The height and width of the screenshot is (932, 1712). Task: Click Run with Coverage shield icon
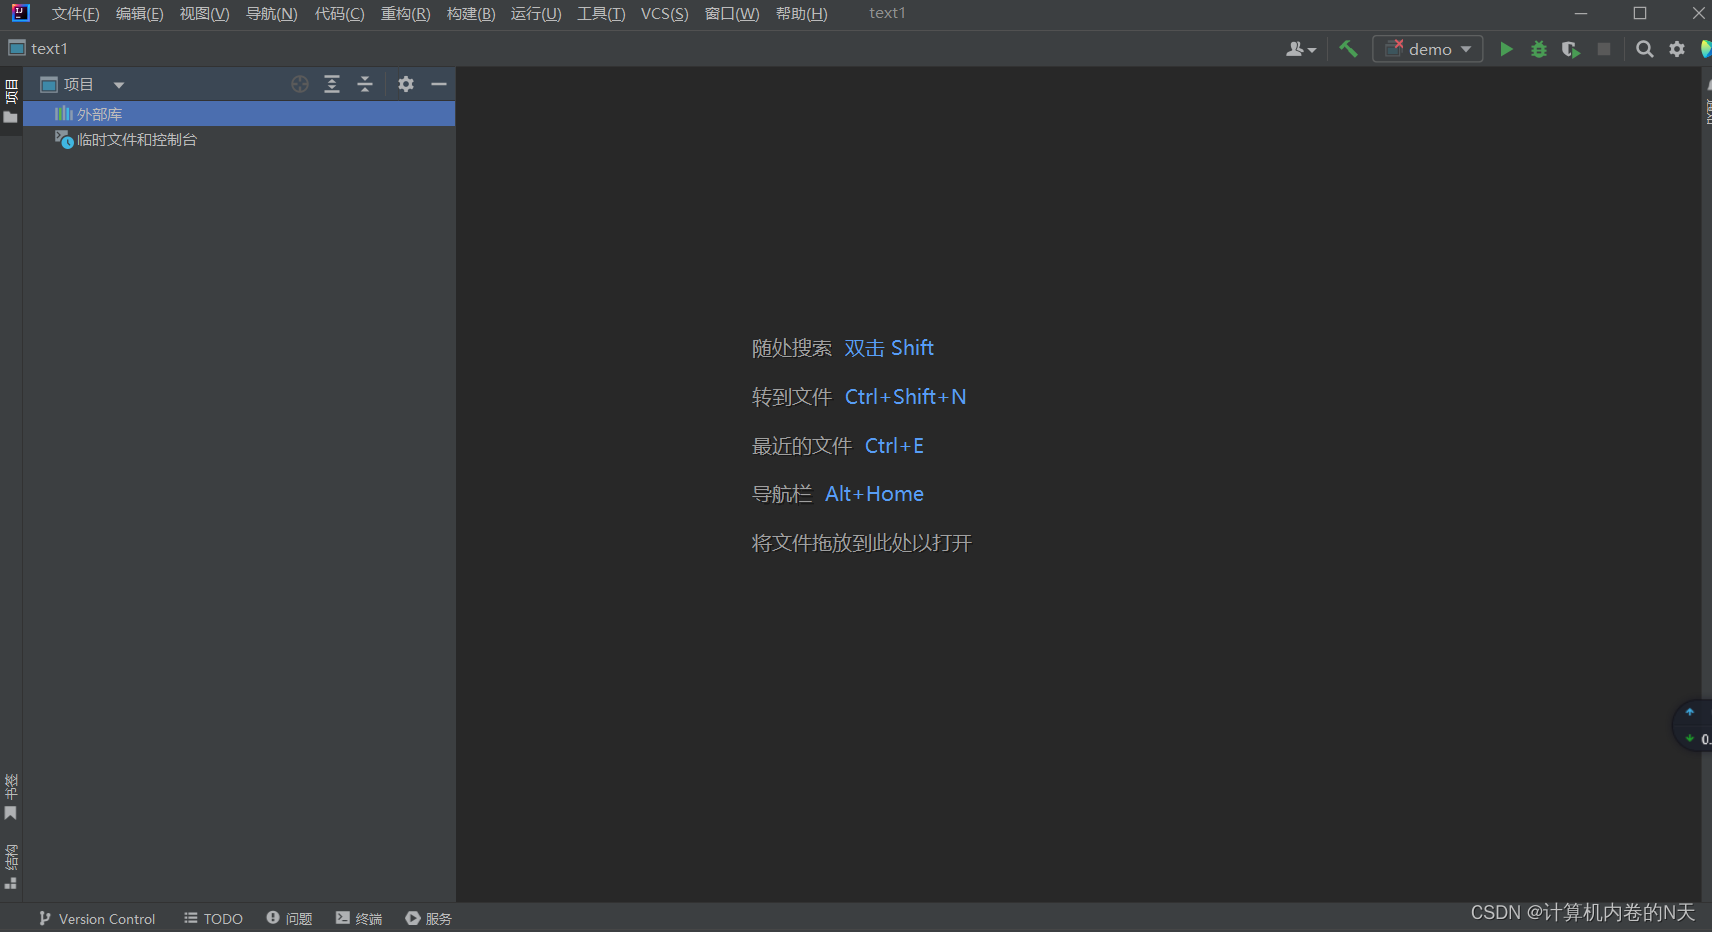(1571, 49)
